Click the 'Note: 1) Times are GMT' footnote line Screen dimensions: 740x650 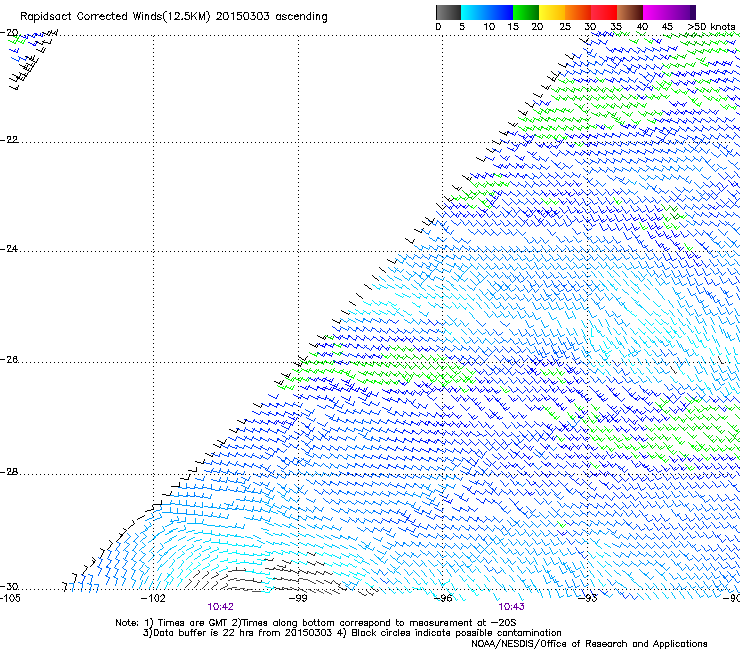pos(316,623)
